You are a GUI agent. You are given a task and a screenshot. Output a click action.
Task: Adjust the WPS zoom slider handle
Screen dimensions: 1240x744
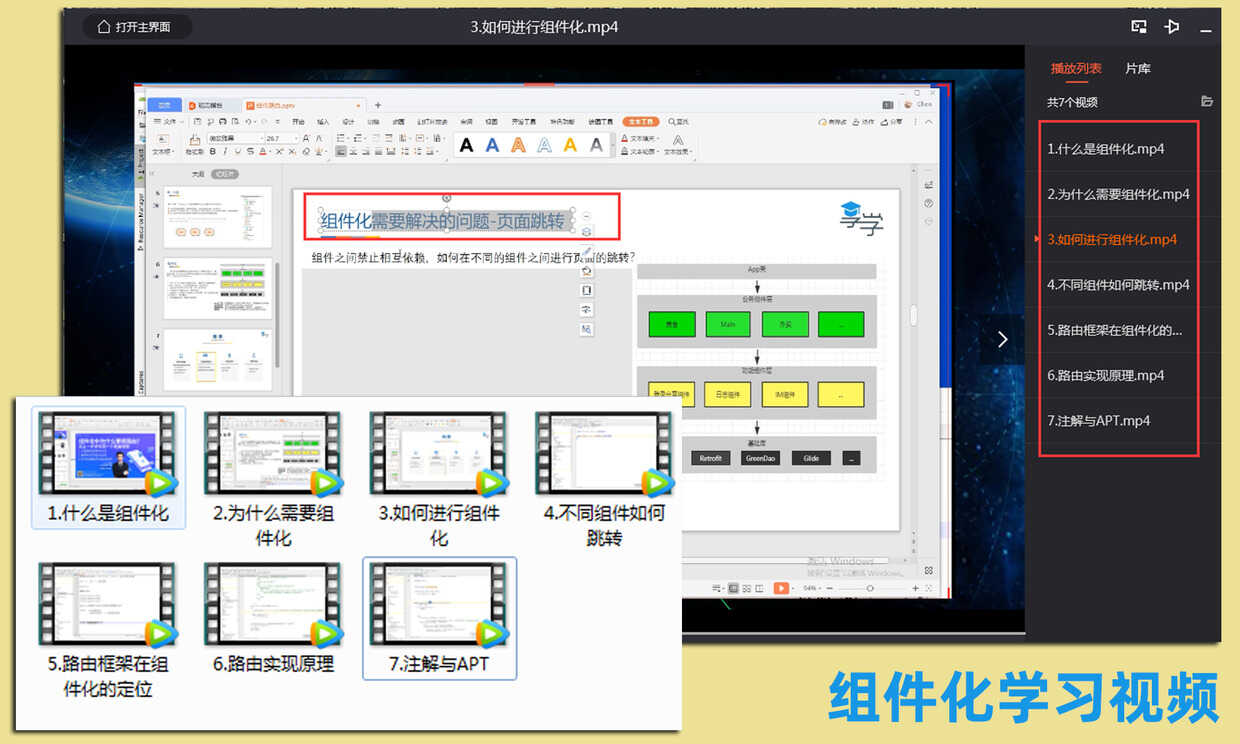(x=870, y=588)
